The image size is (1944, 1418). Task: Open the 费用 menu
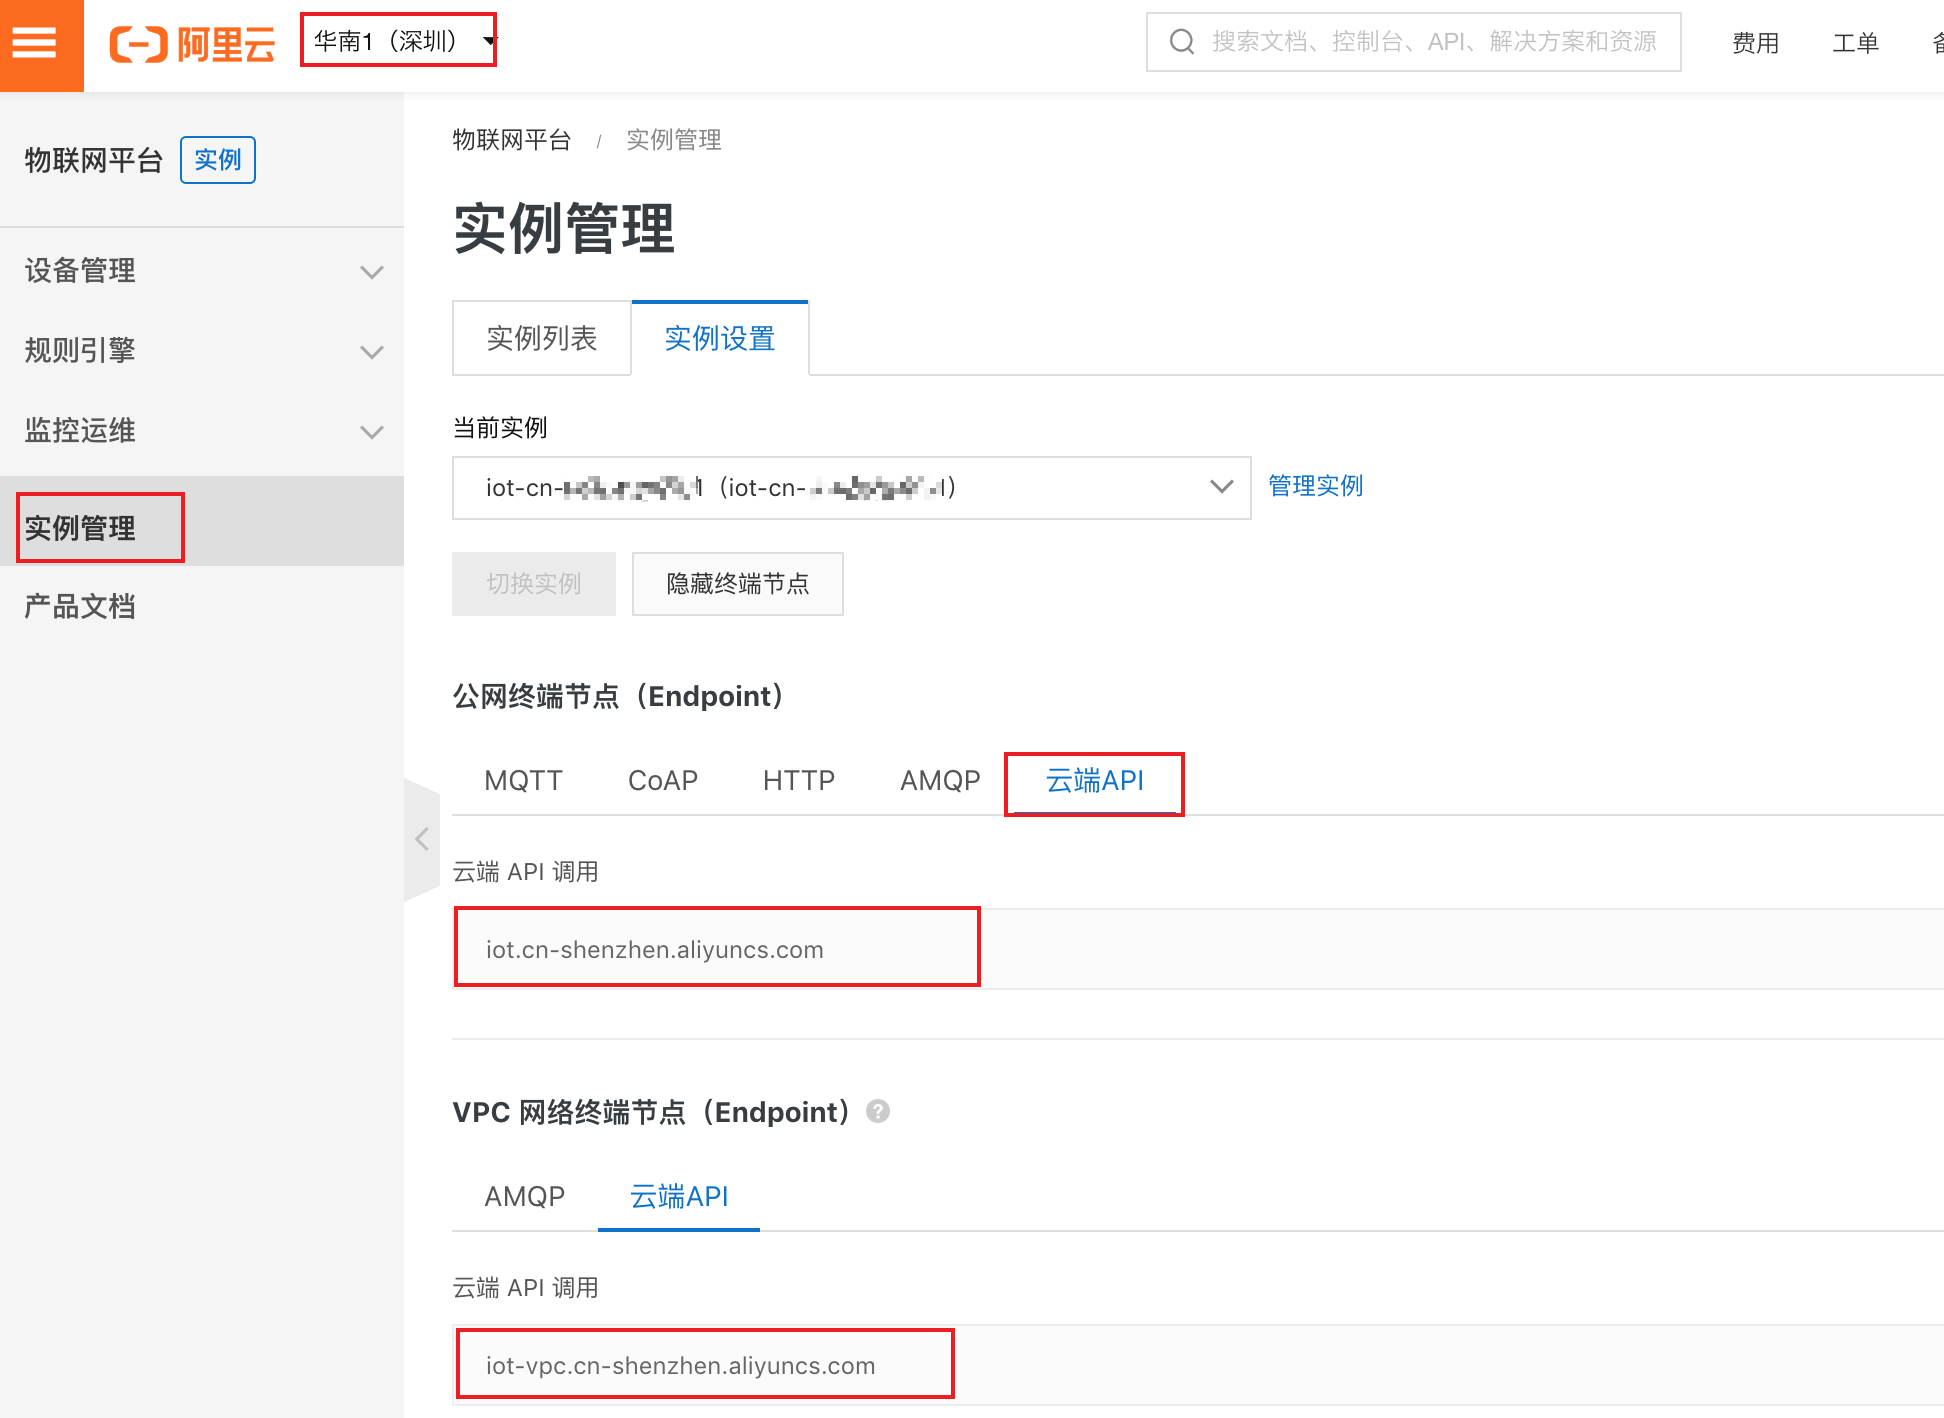coord(1755,43)
